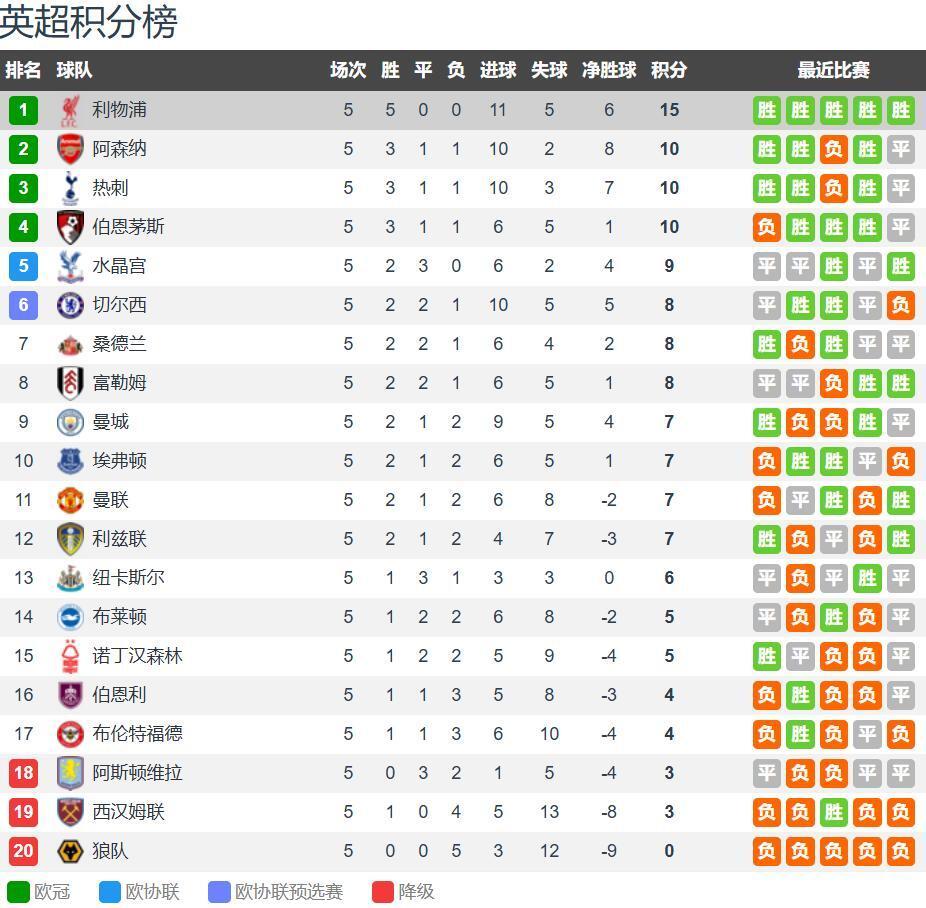This screenshot has width=926, height=908.
Task: Click the Manchester United crest icon
Action: tap(70, 500)
